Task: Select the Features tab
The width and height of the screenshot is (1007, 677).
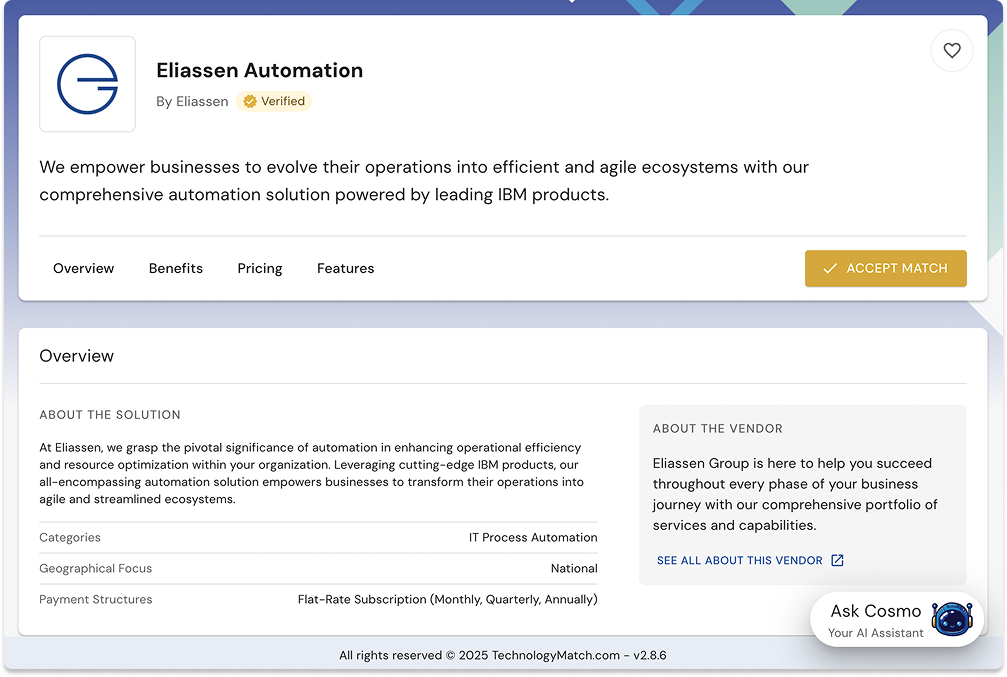Action: coord(346,268)
